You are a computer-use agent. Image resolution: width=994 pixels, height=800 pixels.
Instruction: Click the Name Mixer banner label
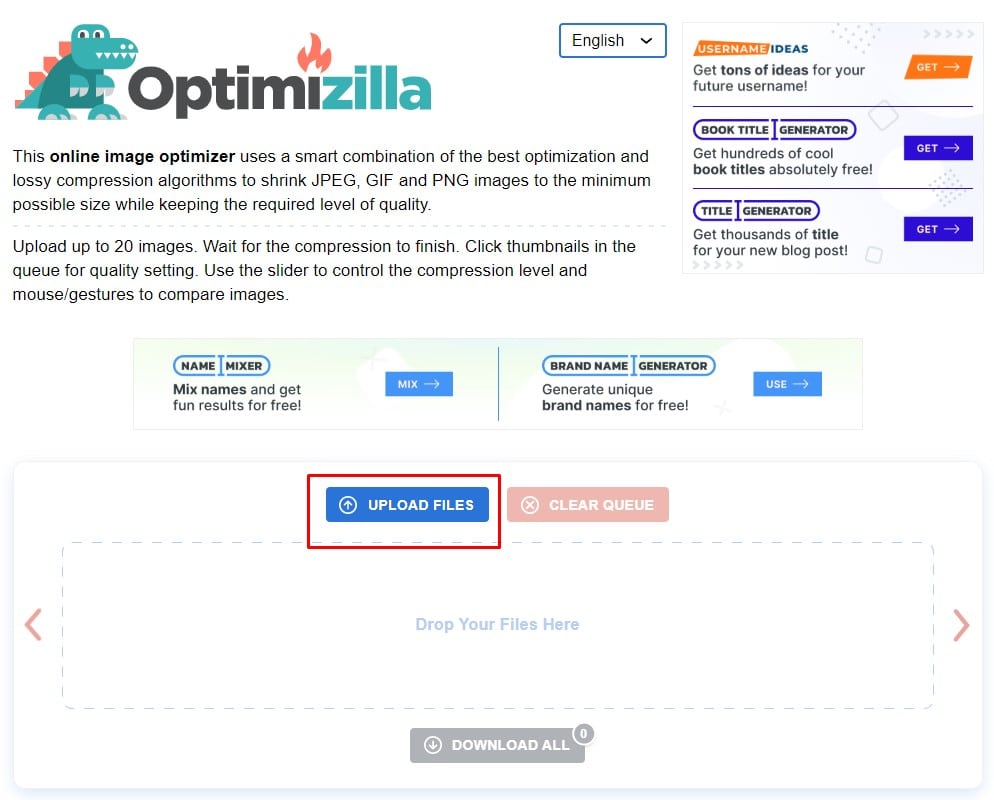pos(221,366)
